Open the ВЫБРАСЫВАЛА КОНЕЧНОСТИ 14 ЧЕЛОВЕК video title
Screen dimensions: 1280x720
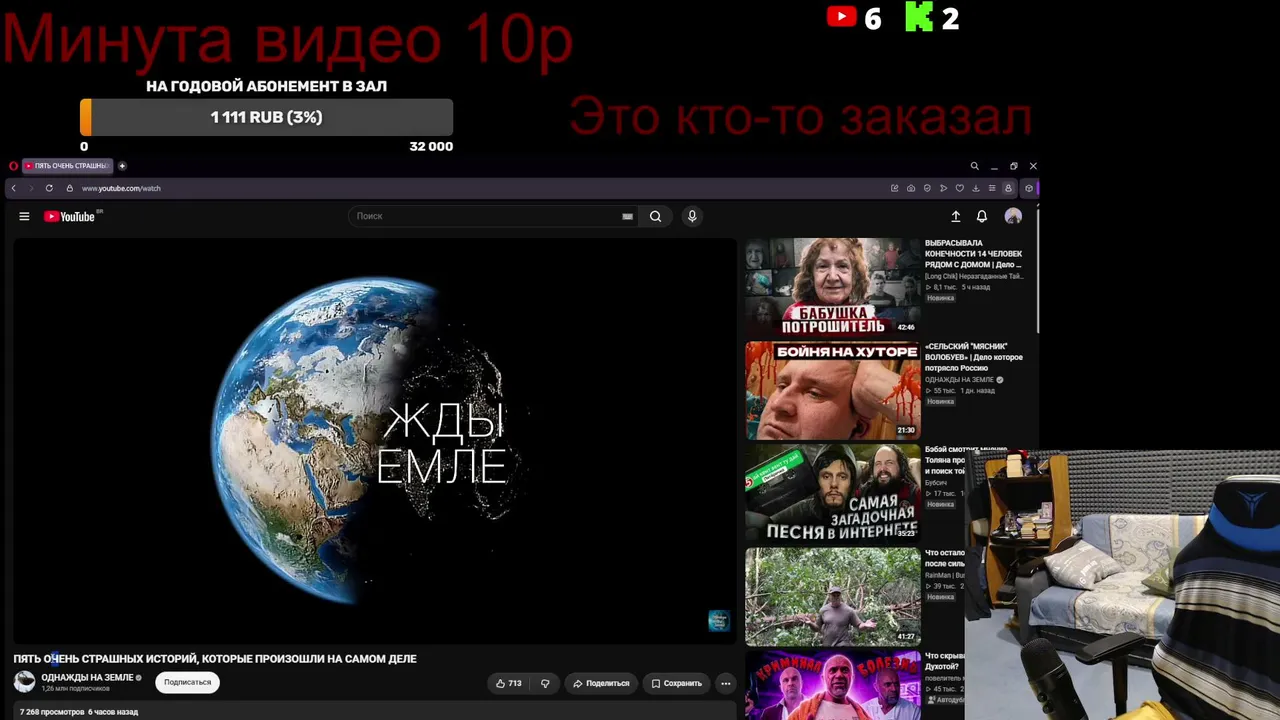coord(974,254)
